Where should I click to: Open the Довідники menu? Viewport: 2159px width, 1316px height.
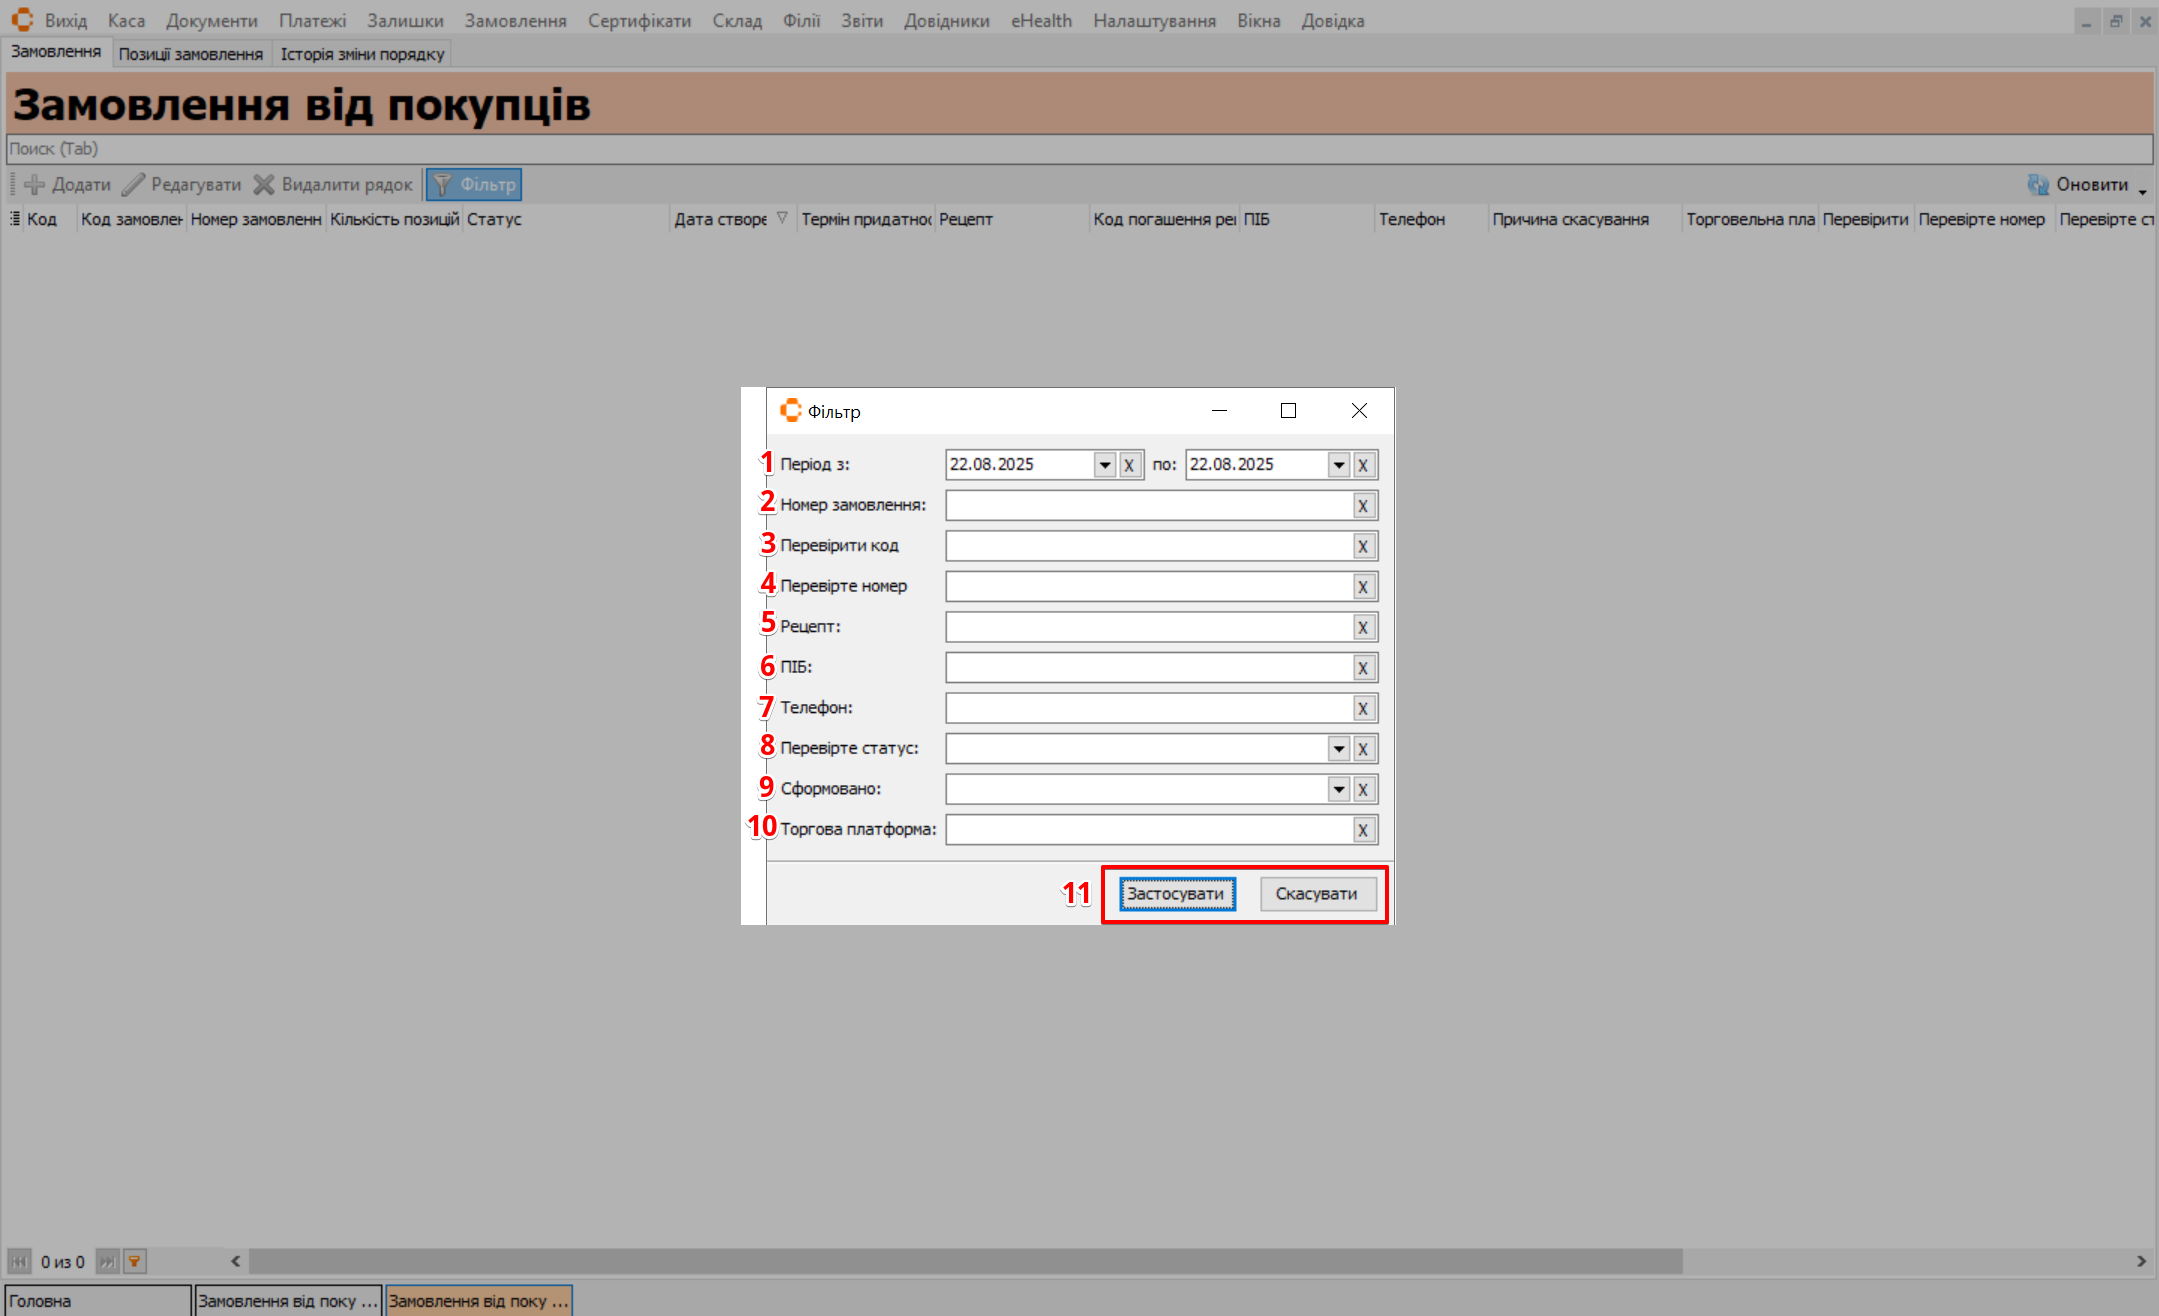[x=946, y=21]
